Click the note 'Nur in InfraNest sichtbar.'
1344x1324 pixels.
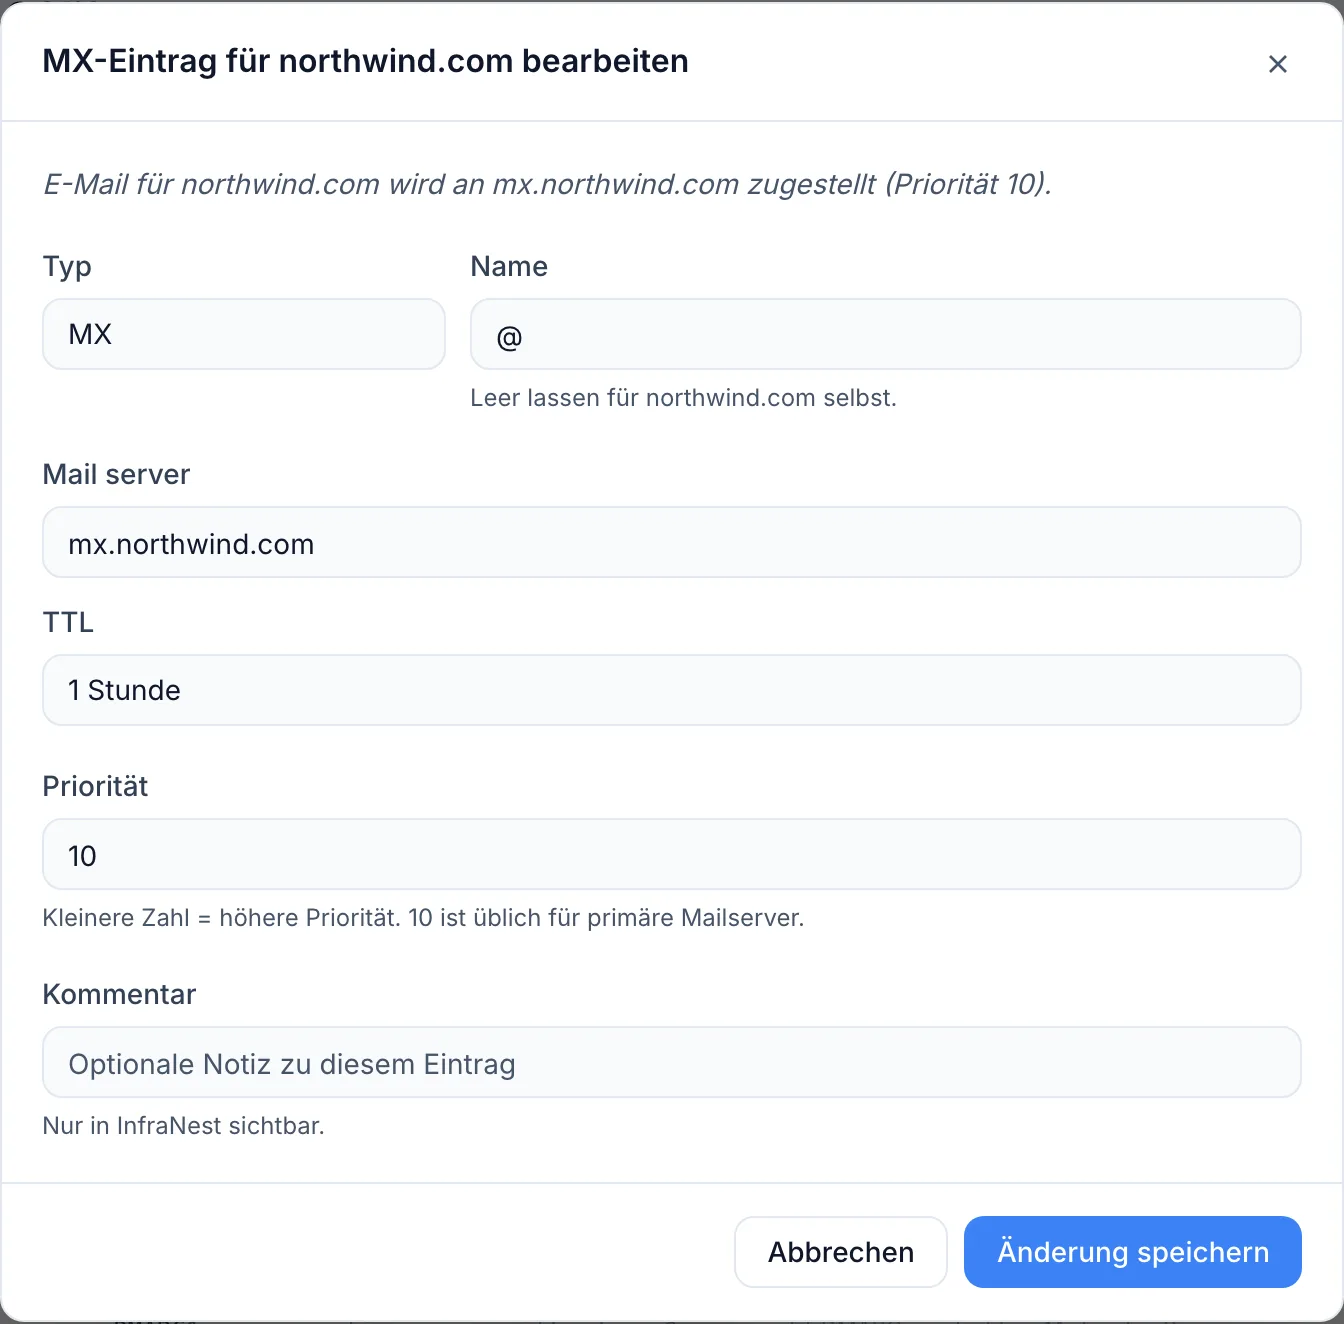tap(184, 1126)
